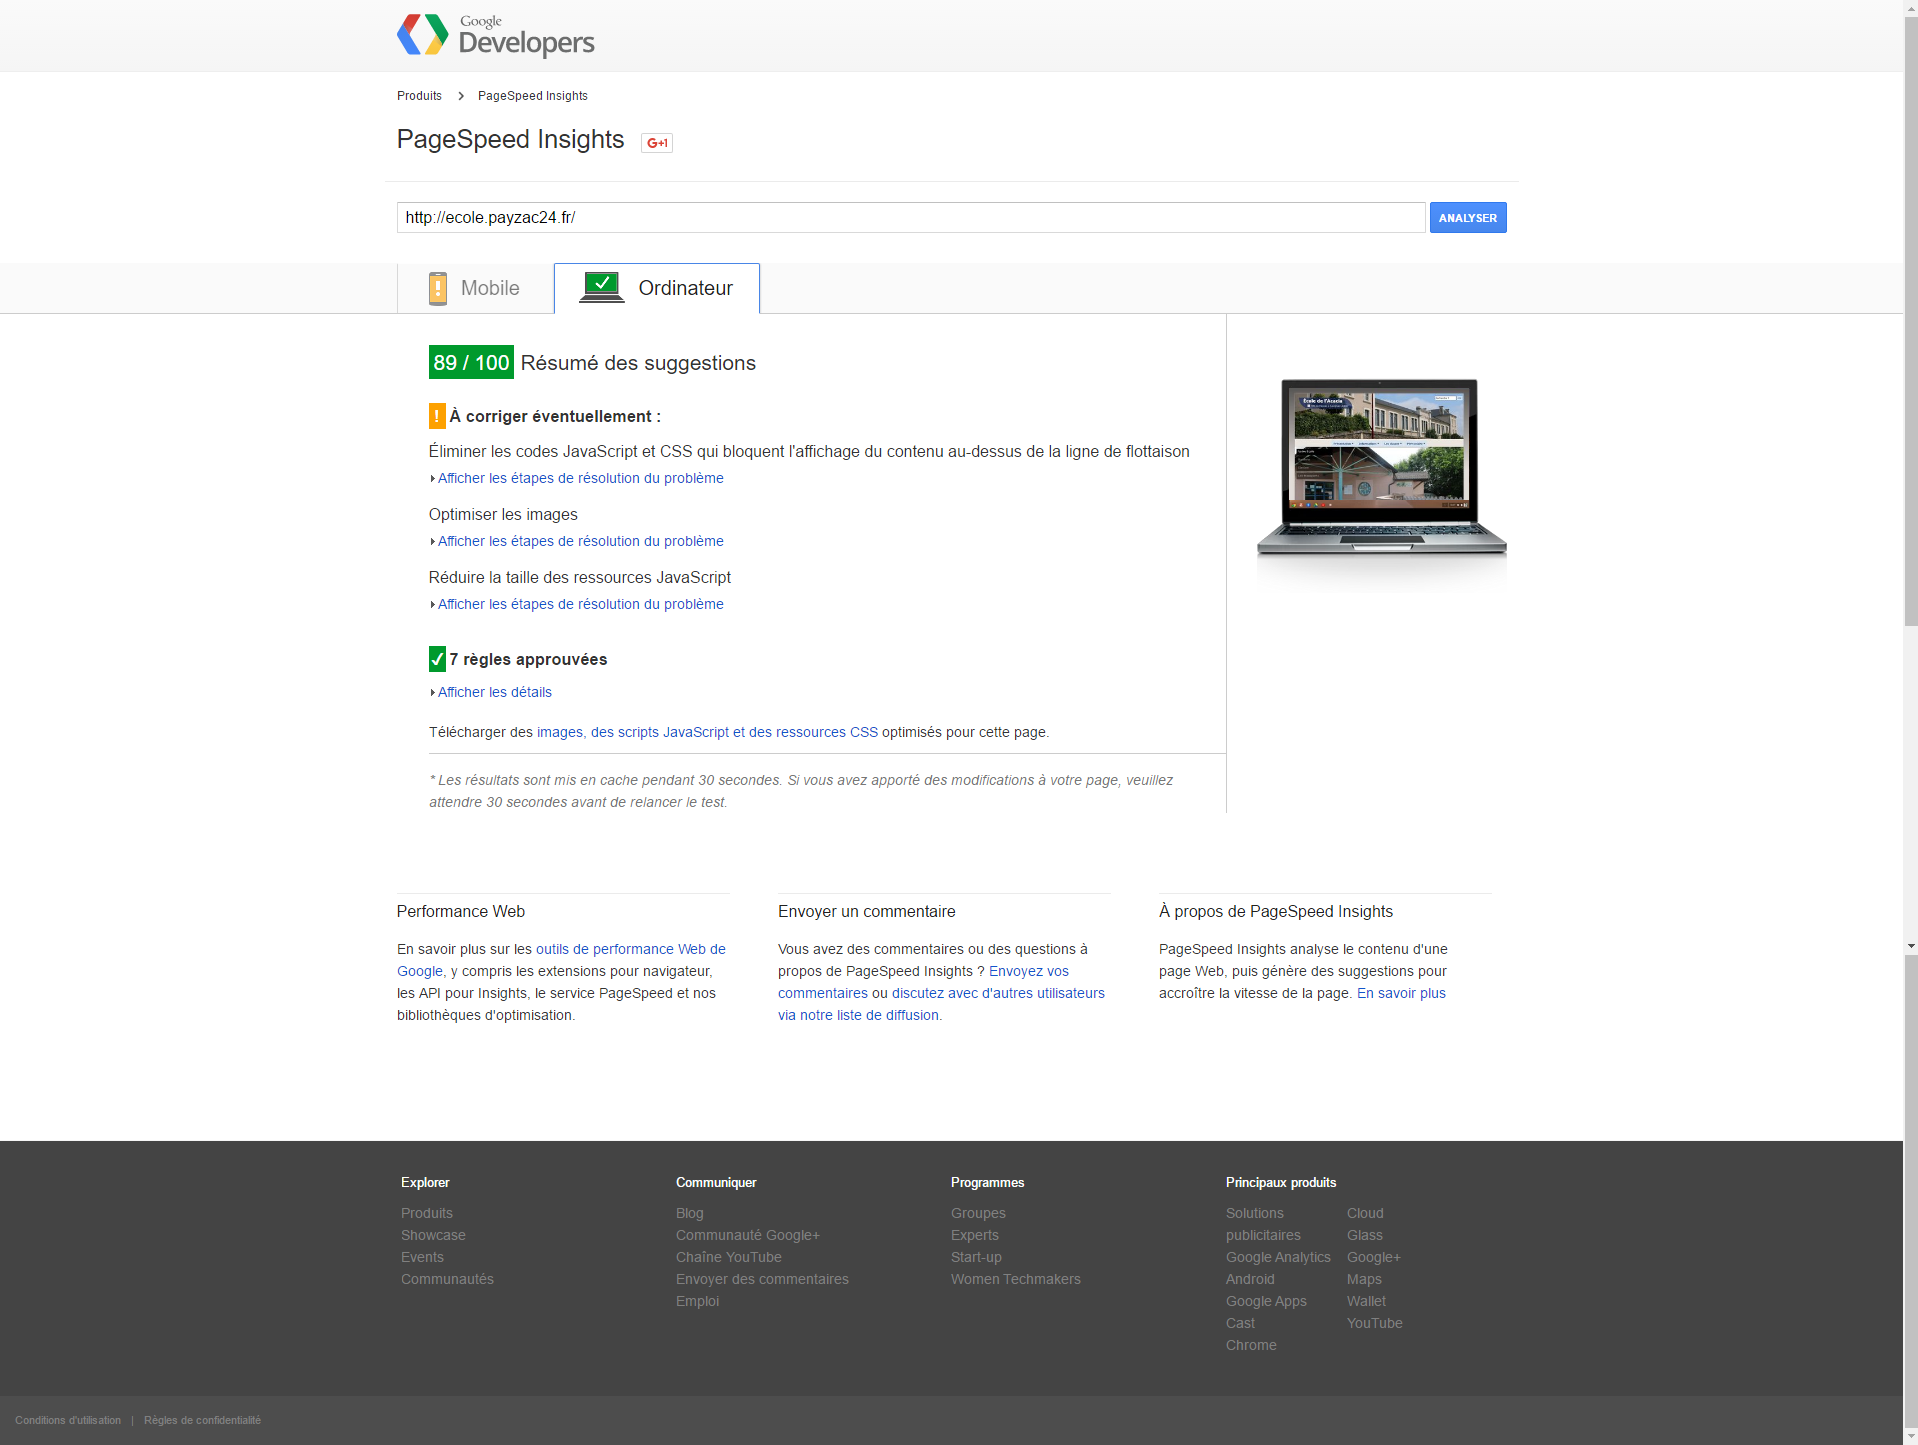Image resolution: width=1918 pixels, height=1445 pixels.
Task: Click inside the URL input field
Action: click(911, 218)
